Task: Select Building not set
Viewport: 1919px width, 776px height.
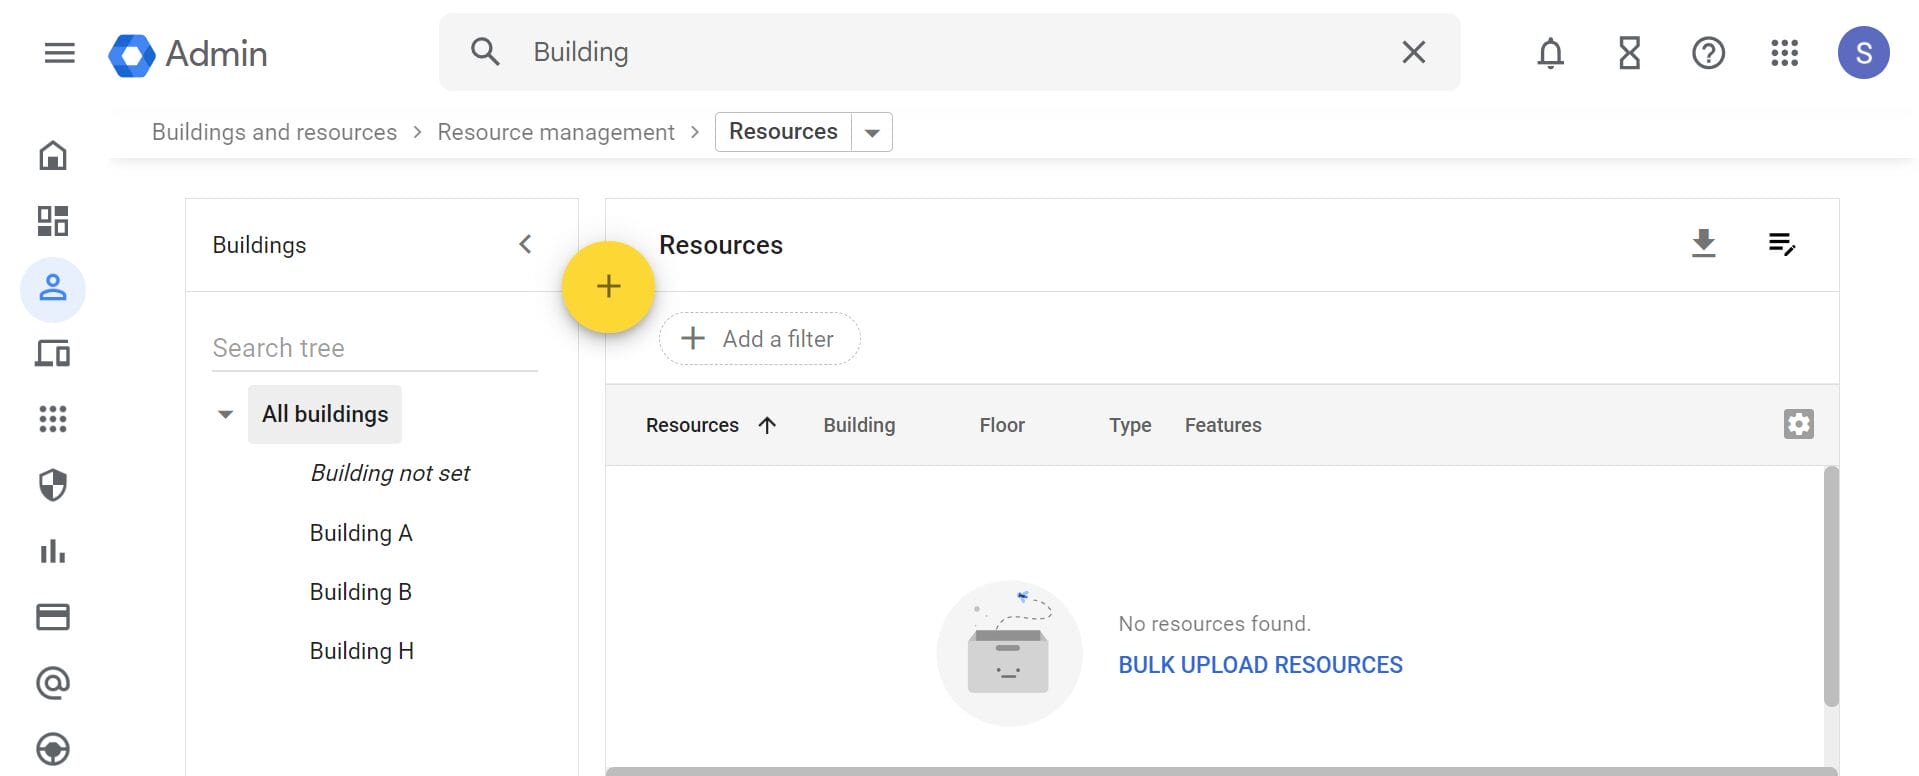Action: pyautogui.click(x=390, y=473)
